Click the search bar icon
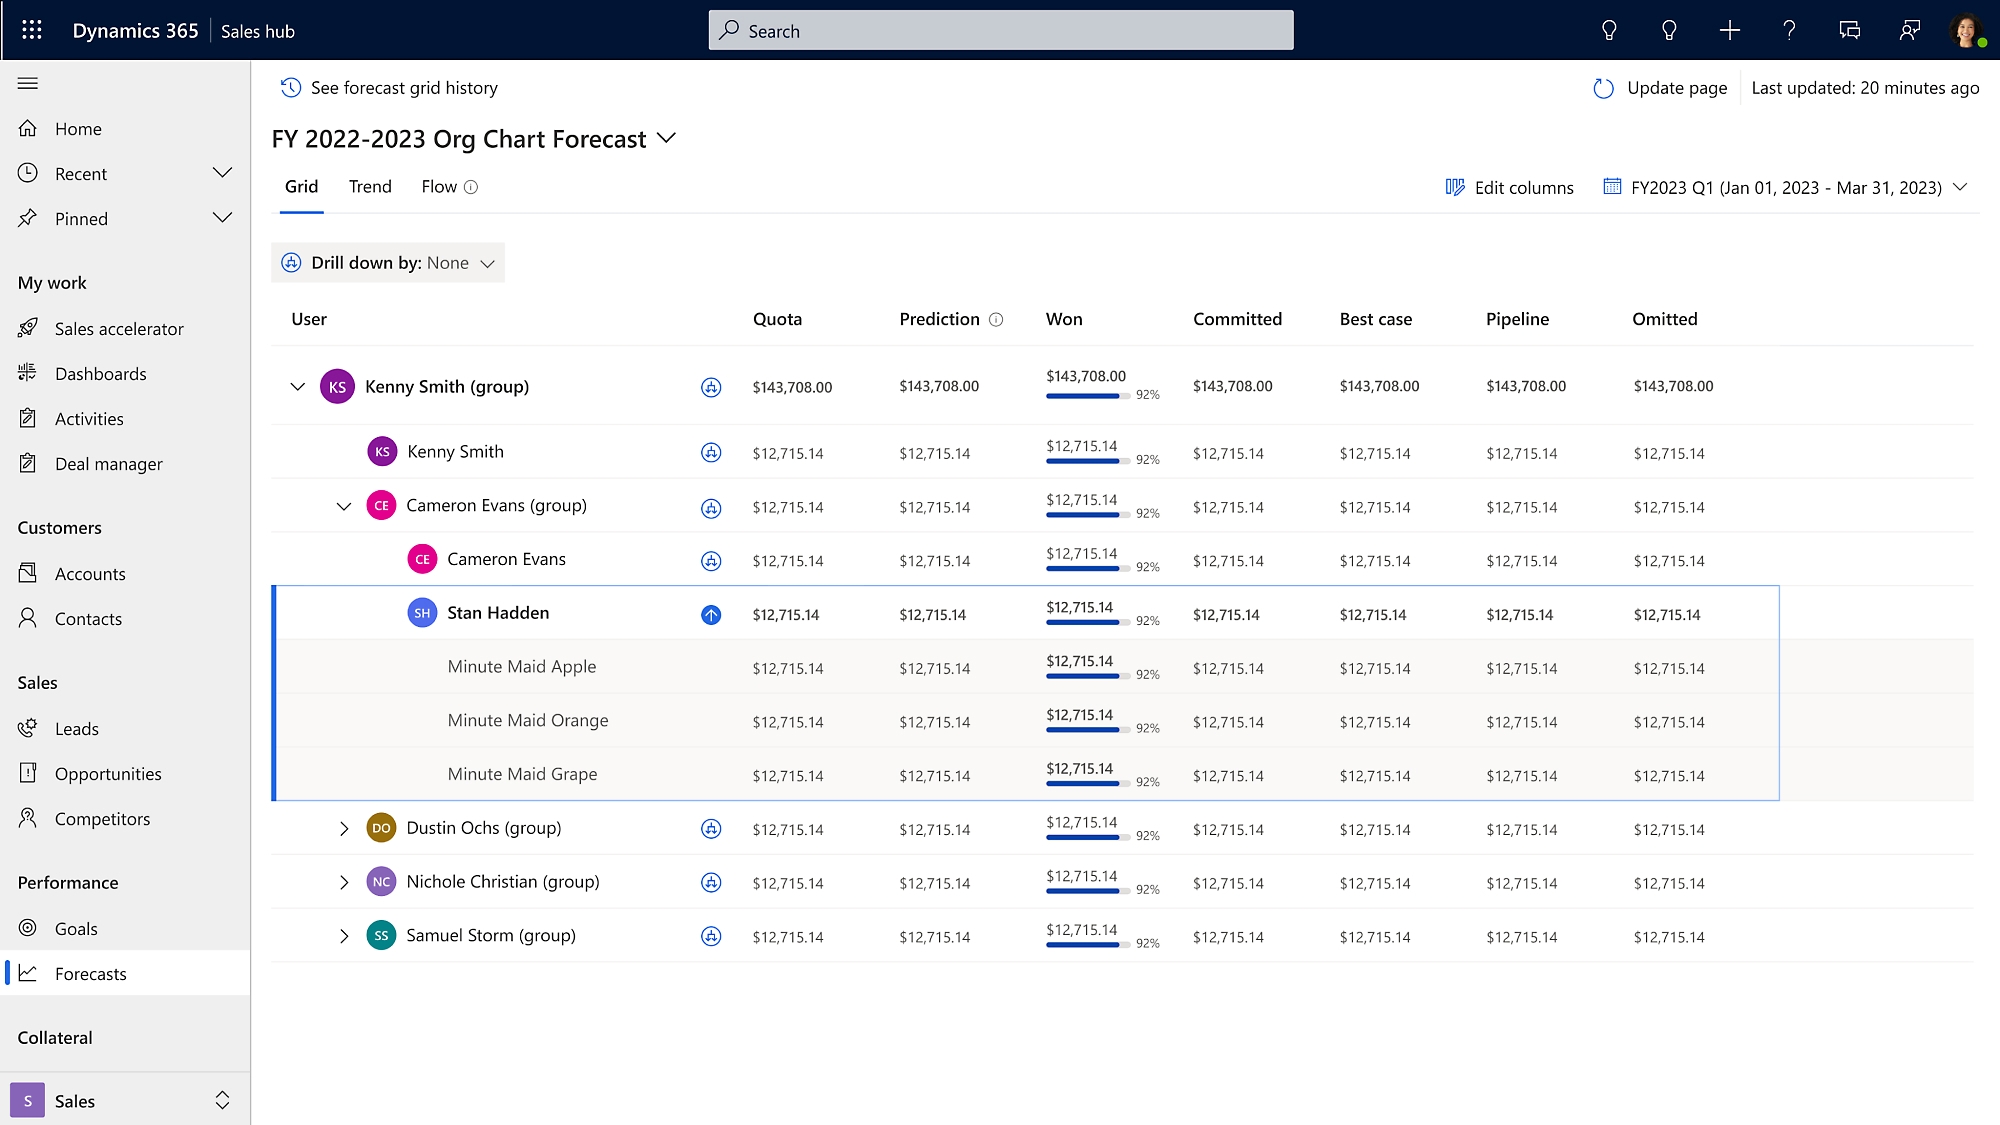Image resolution: width=2000 pixels, height=1125 pixels. coord(729,29)
